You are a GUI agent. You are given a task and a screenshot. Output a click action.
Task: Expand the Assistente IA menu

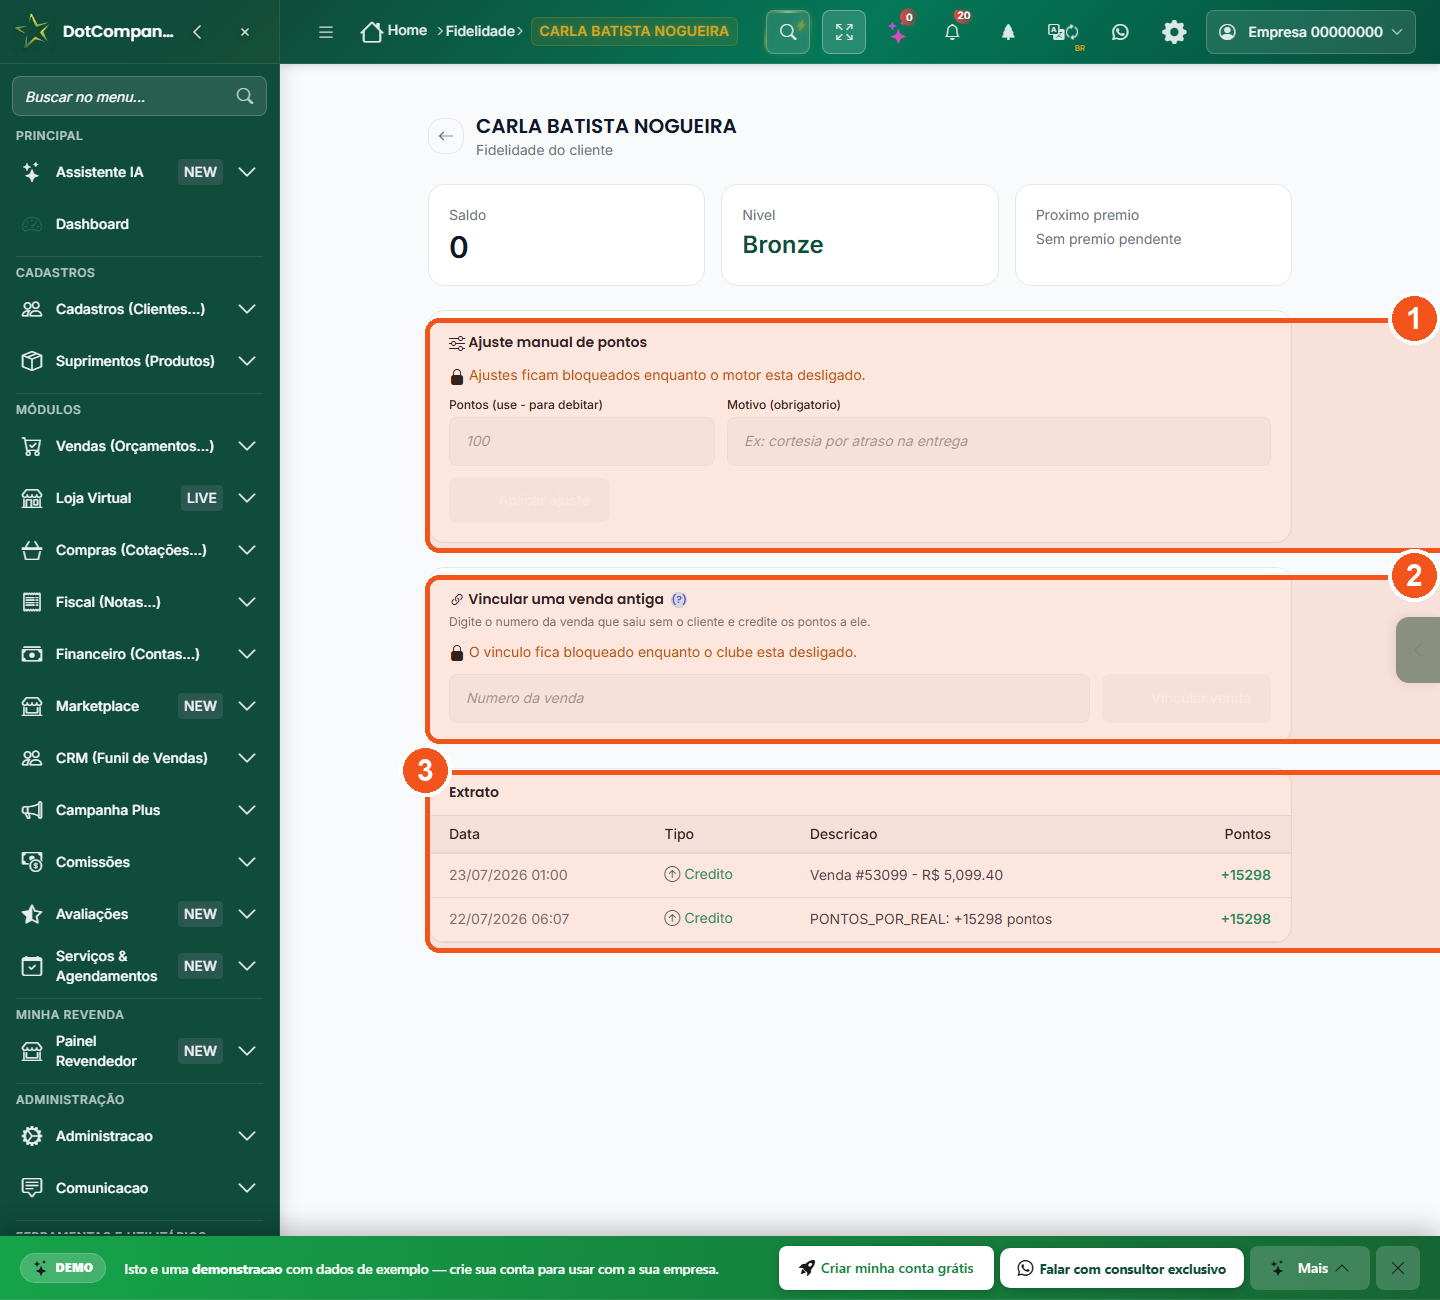pos(139,172)
